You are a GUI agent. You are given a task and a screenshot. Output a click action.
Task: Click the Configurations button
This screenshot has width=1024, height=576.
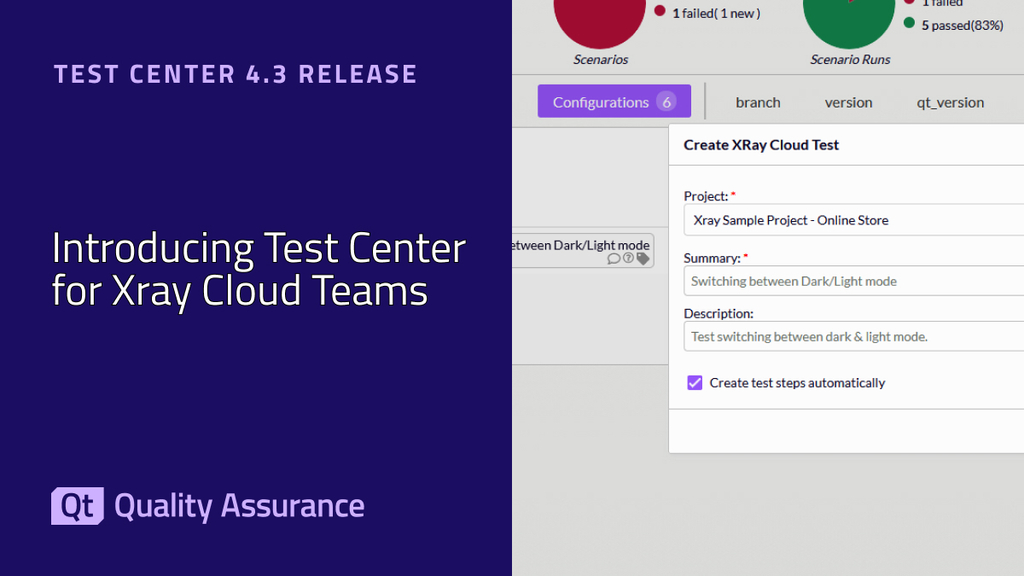pyautogui.click(x=601, y=101)
